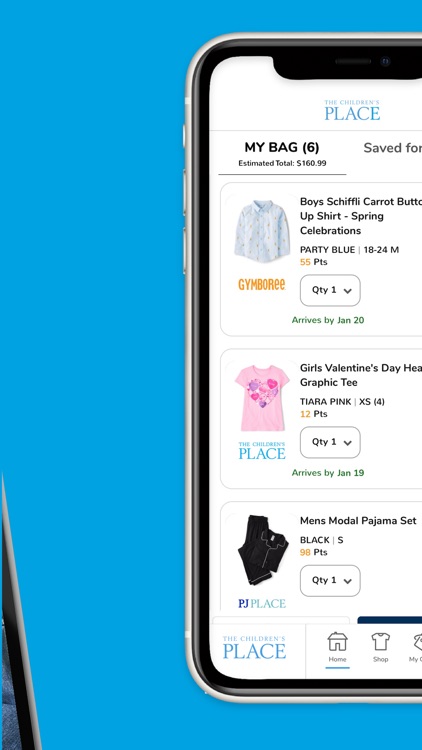Open Qty dropdown for Girls Valentine's Tee
422x750 pixels.
[330, 442]
